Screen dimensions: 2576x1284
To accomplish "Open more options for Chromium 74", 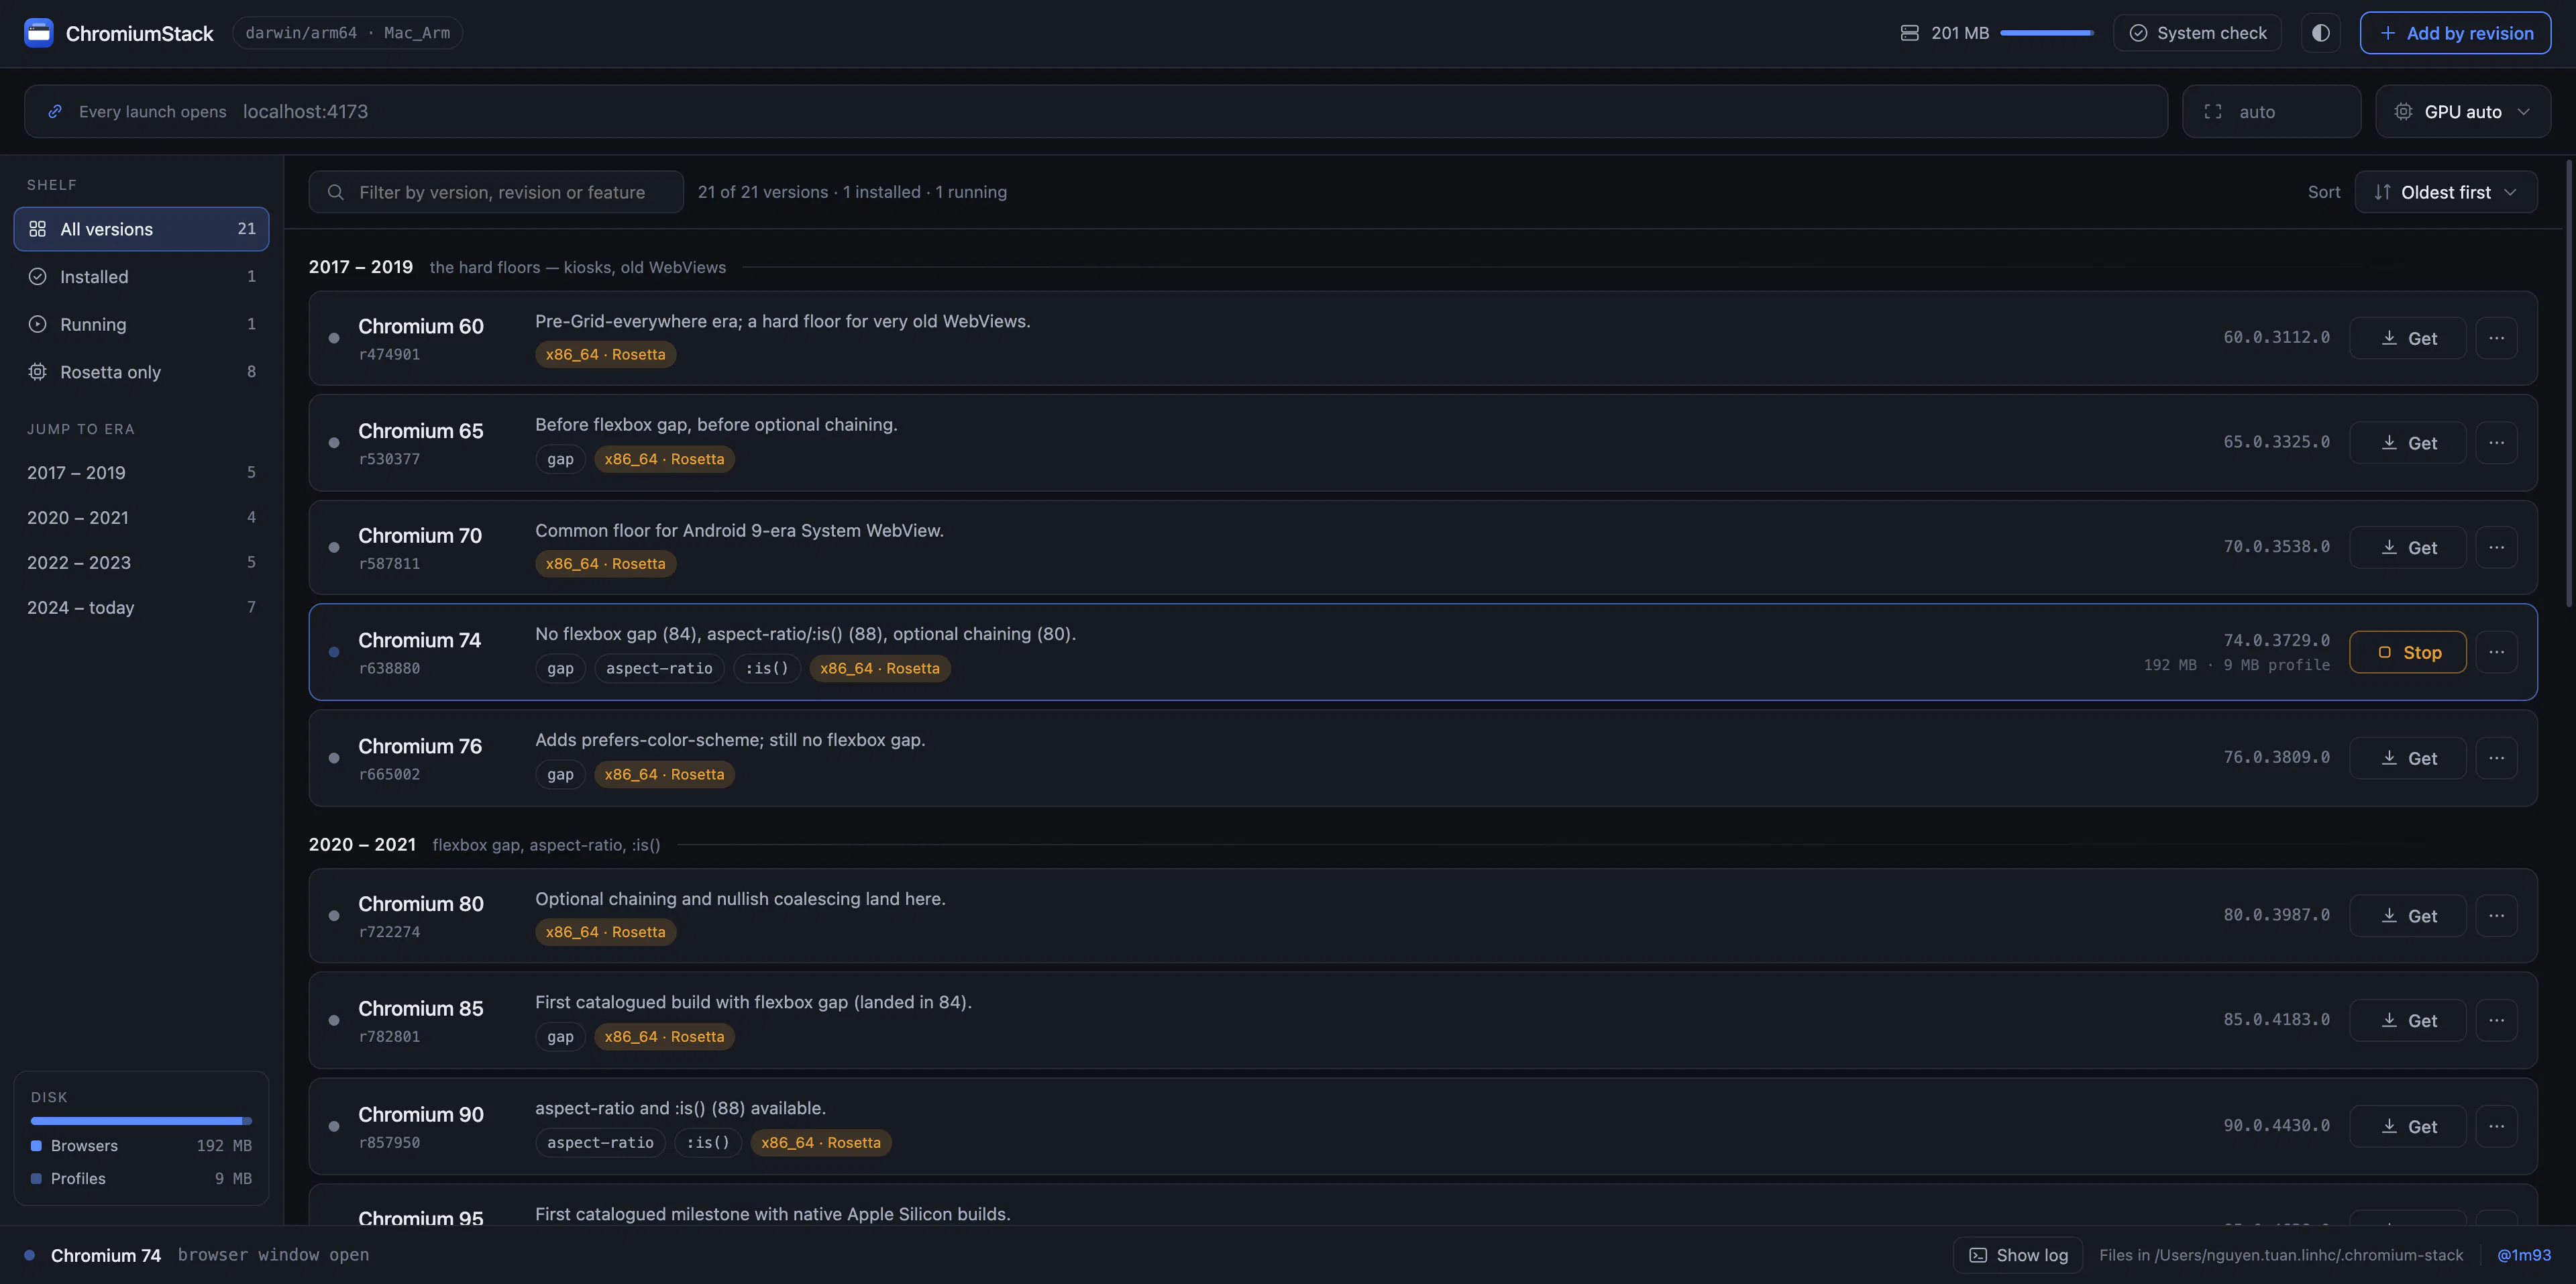I will coord(2496,652).
